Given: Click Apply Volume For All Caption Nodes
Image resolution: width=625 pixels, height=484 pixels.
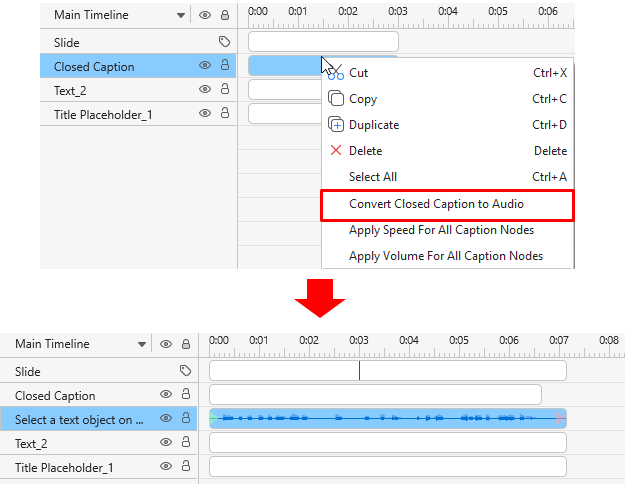Looking at the screenshot, I should [445, 256].
